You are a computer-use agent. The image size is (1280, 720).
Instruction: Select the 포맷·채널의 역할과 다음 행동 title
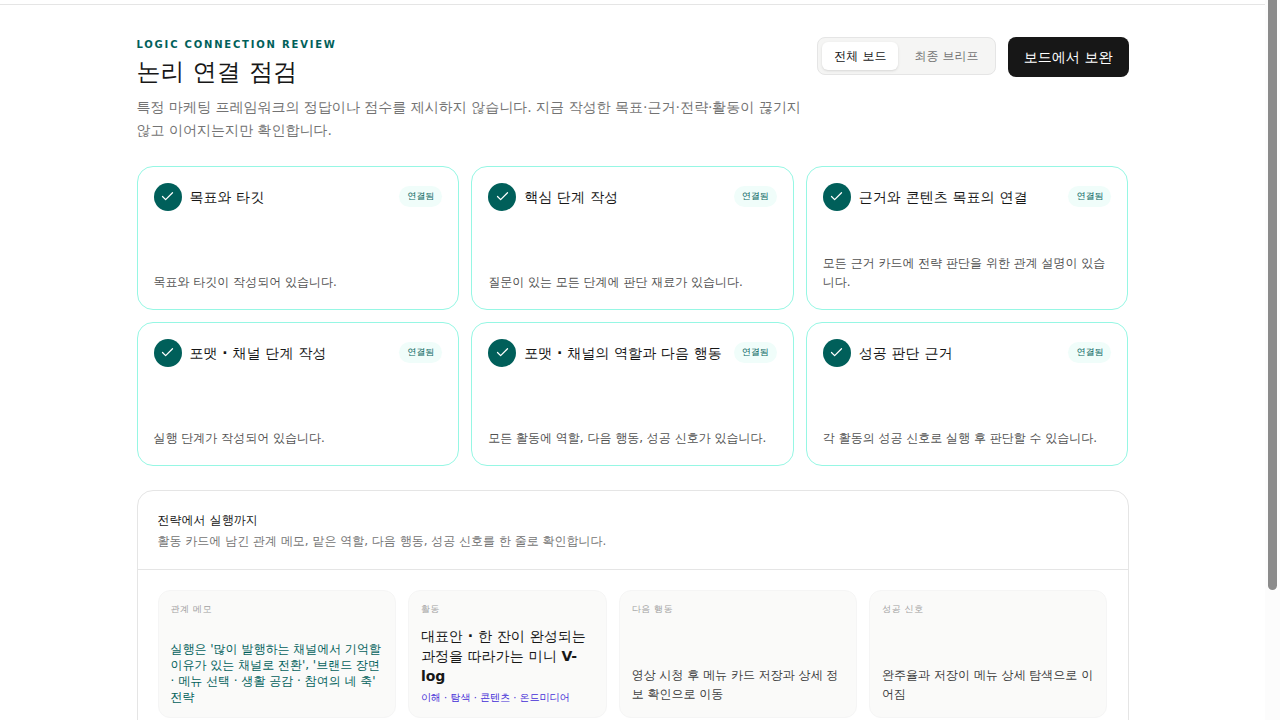pos(623,354)
